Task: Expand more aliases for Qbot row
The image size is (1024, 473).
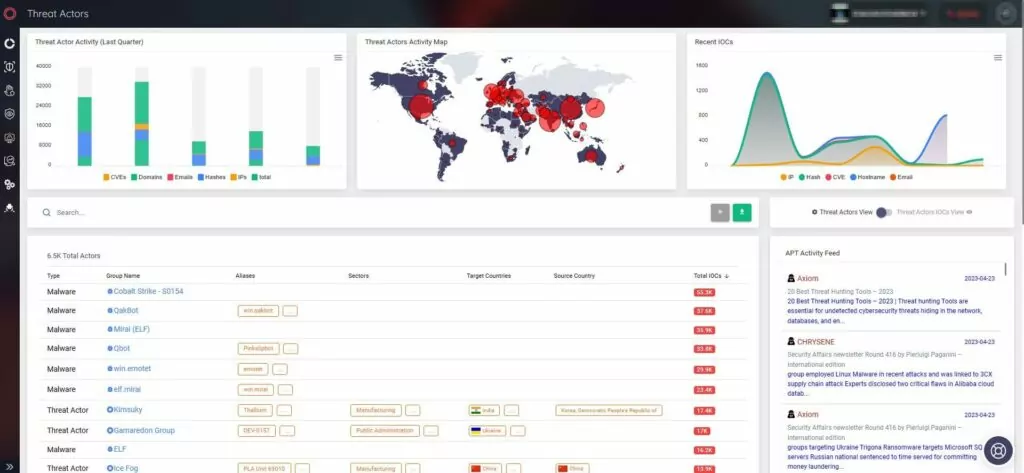Action: point(291,349)
